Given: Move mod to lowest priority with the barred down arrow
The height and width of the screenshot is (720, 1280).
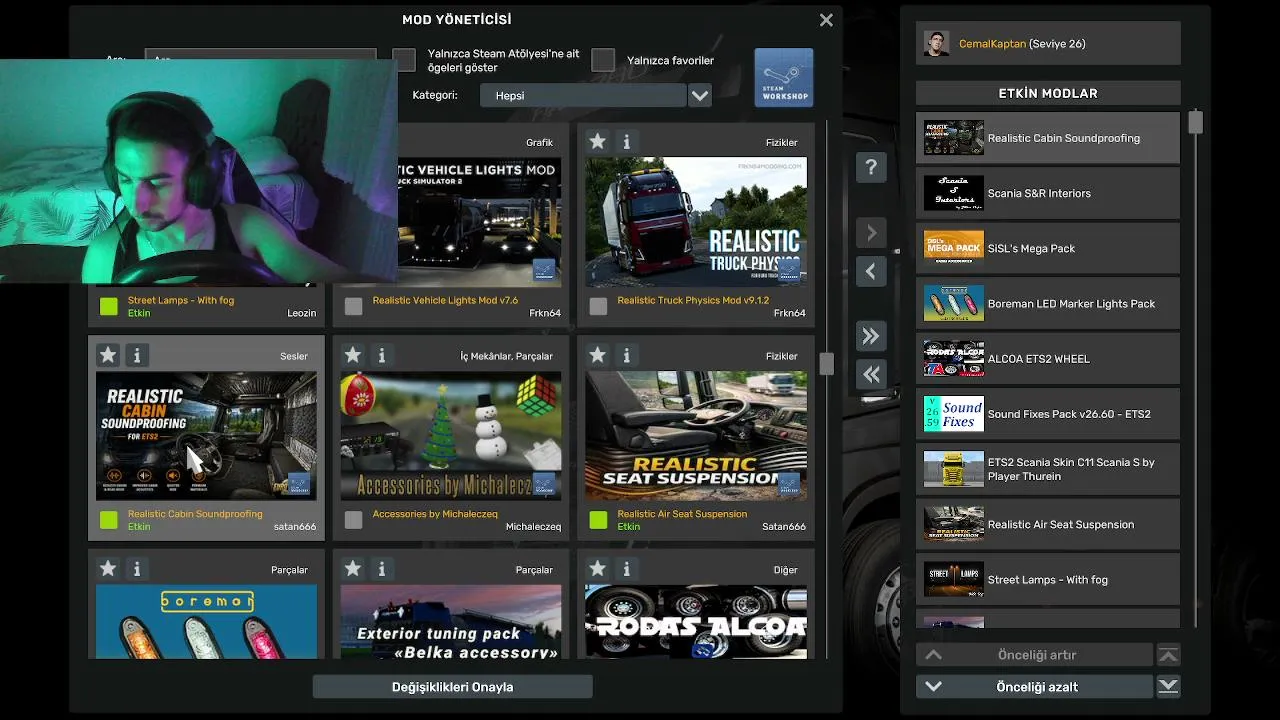Looking at the screenshot, I should (x=1168, y=686).
